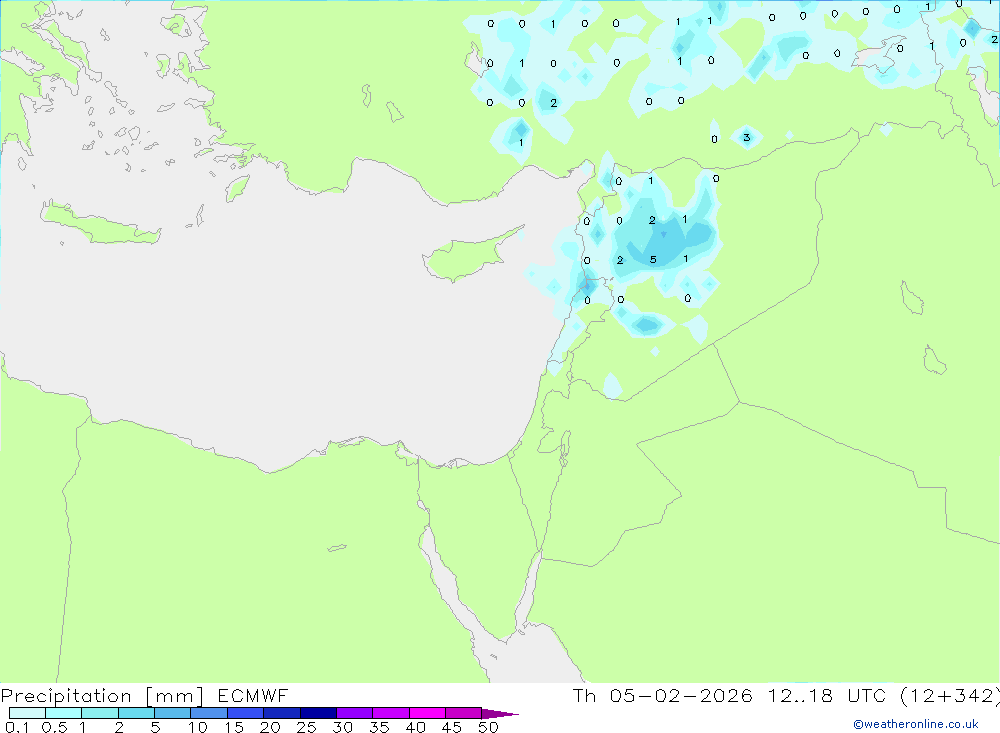Click the "Precipitation" title word
Viewport: 1000px width, 733px height.
pos(66,696)
